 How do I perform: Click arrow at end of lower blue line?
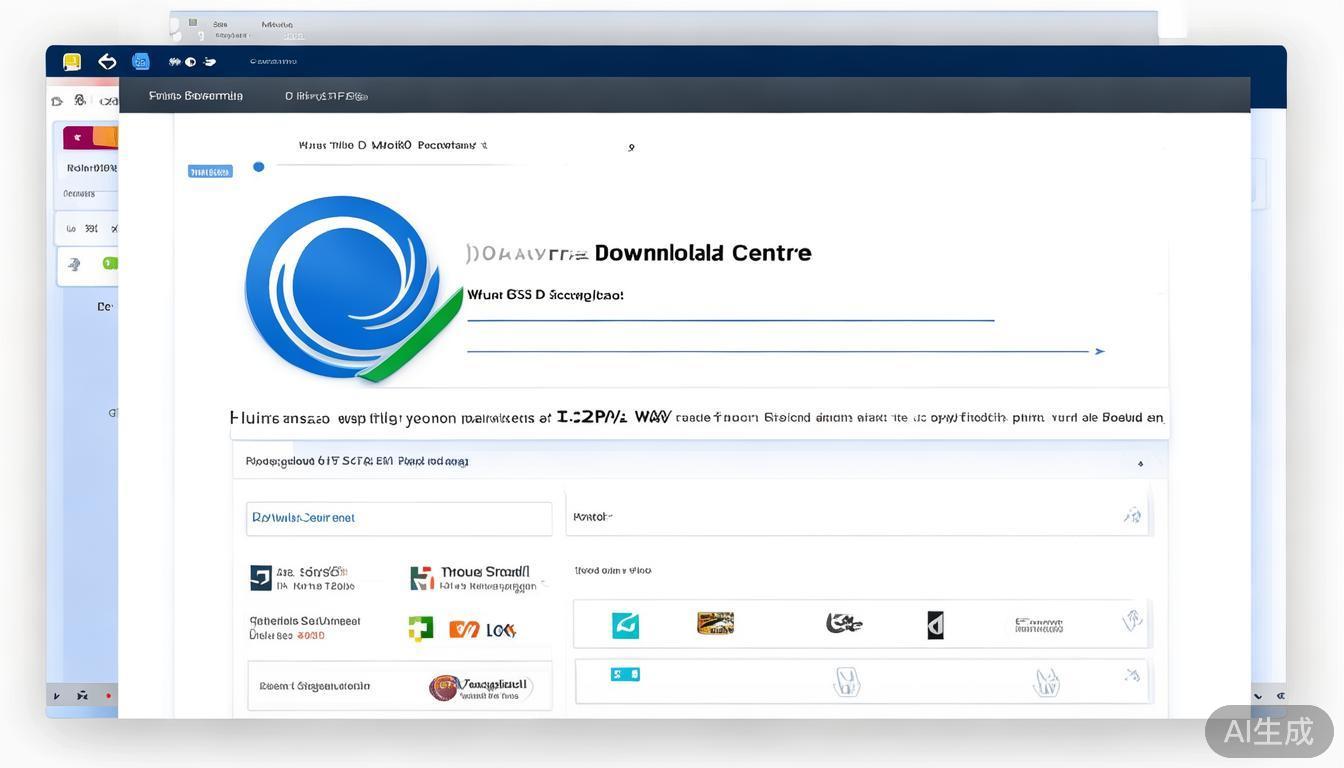tap(1100, 351)
